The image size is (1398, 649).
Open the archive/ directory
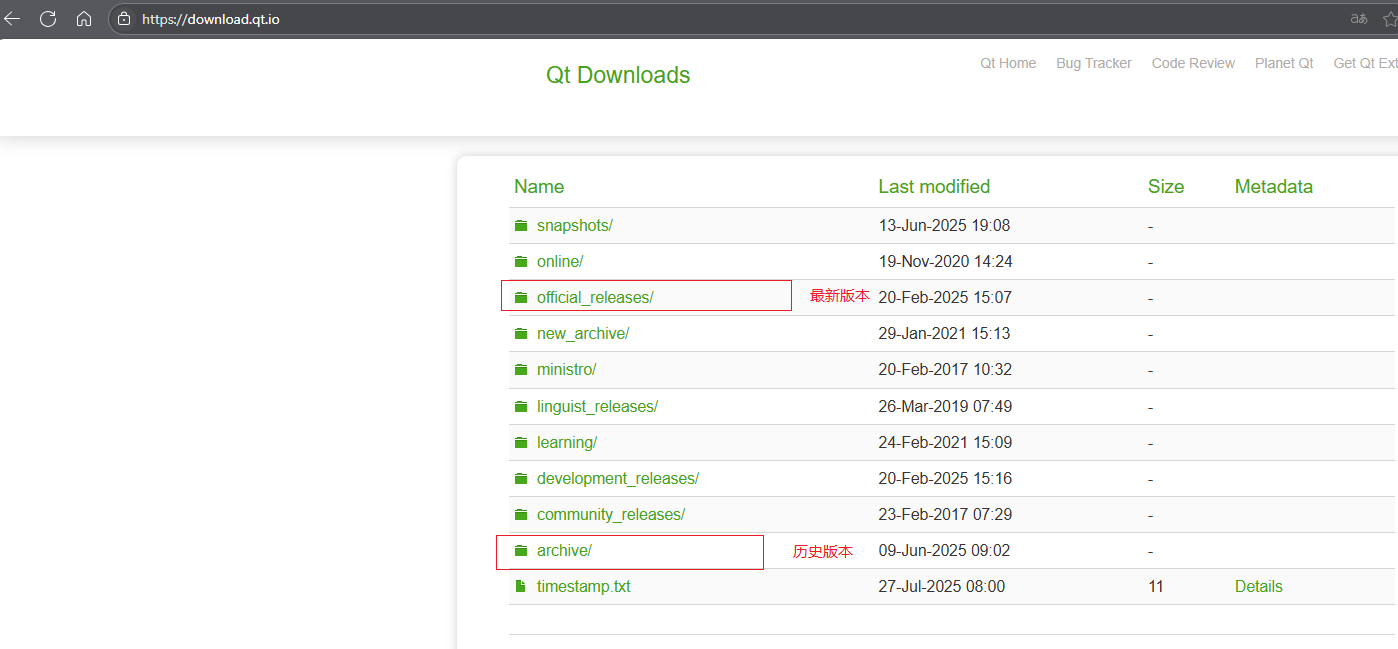(x=564, y=551)
